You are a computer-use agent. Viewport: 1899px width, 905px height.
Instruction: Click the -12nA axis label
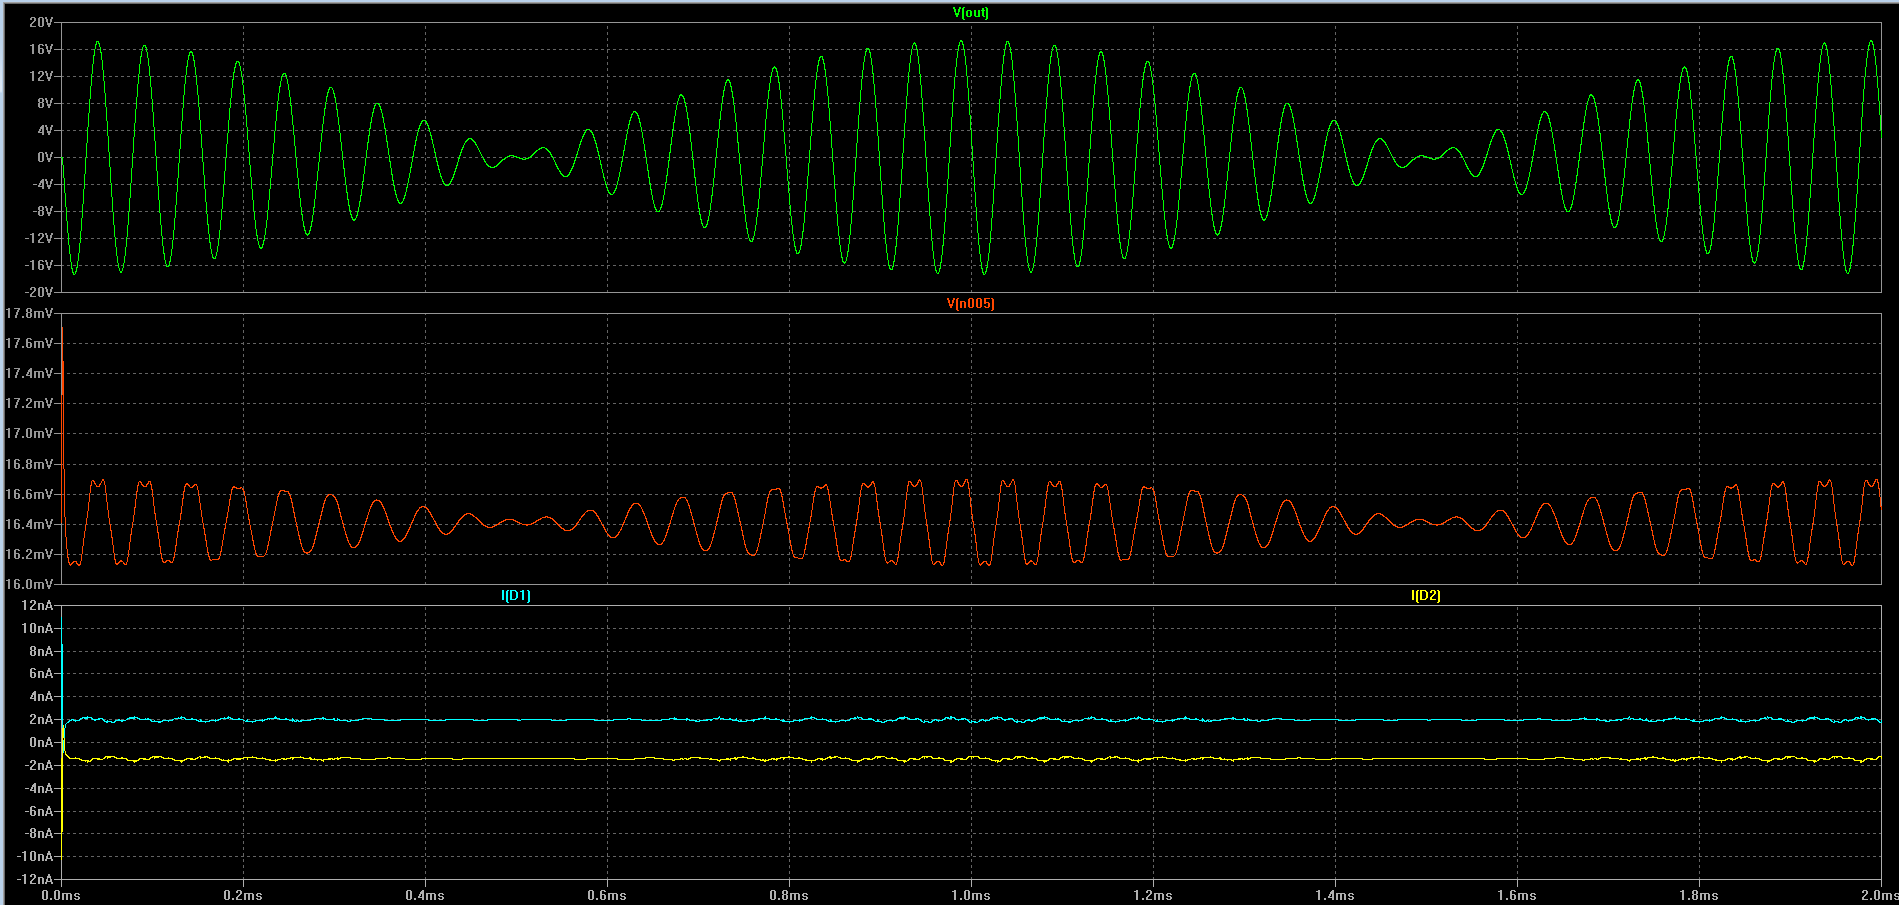(x=35, y=879)
